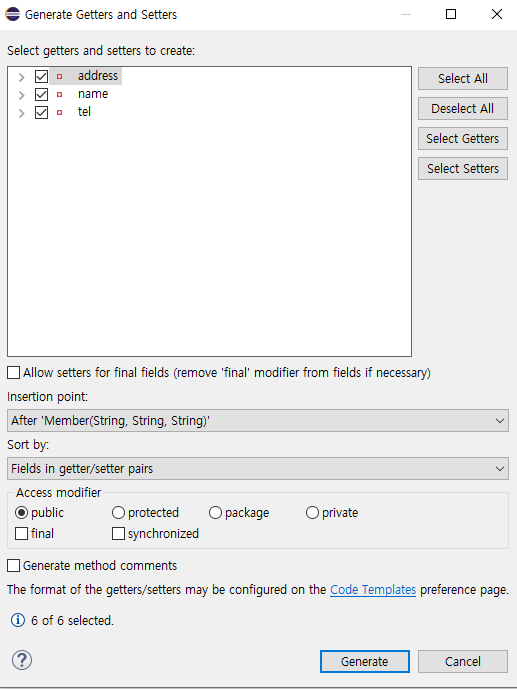The height and width of the screenshot is (689, 517).
Task: Uncheck the tel field checkbox
Action: click(x=41, y=112)
